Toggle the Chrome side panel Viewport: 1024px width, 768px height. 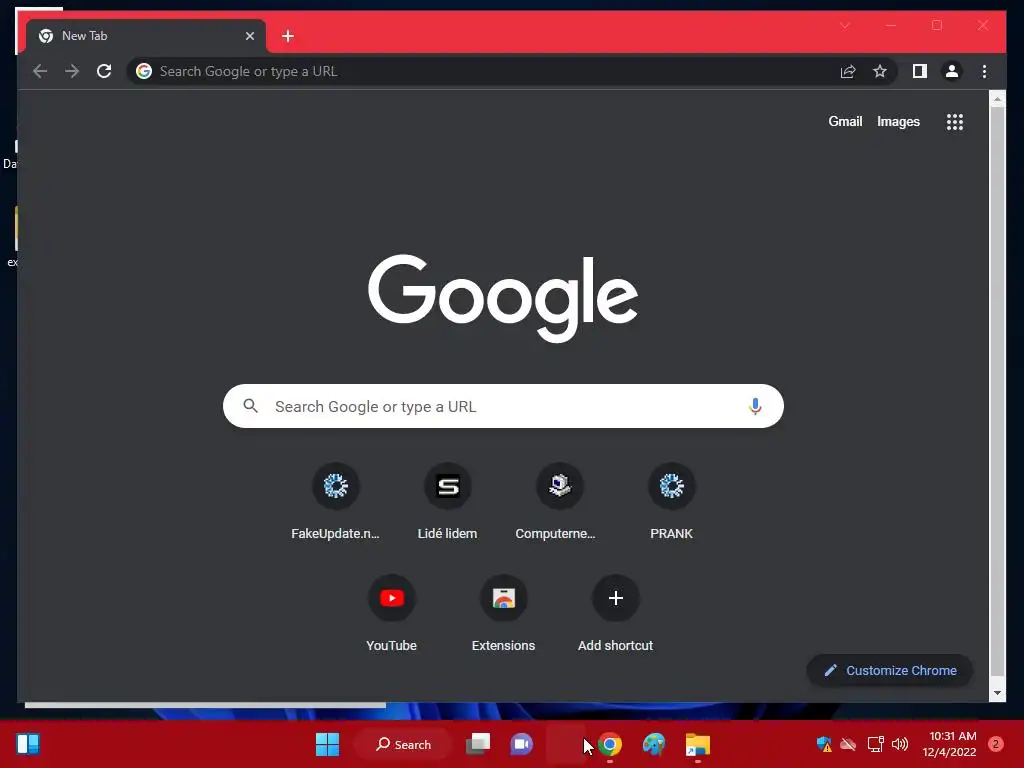point(920,71)
